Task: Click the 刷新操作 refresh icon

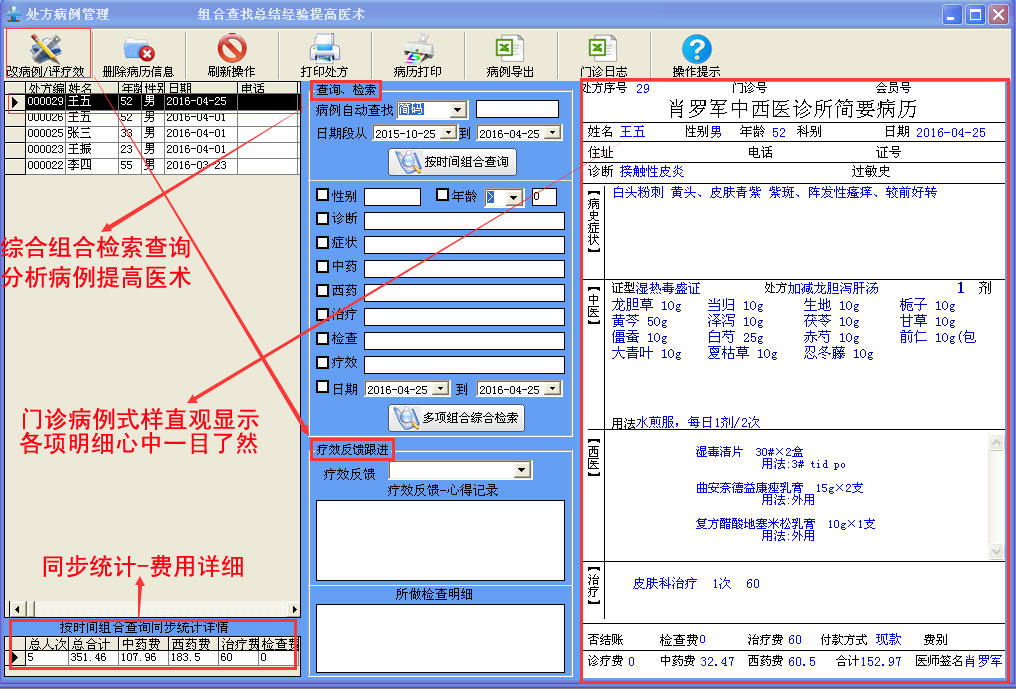Action: click(231, 49)
